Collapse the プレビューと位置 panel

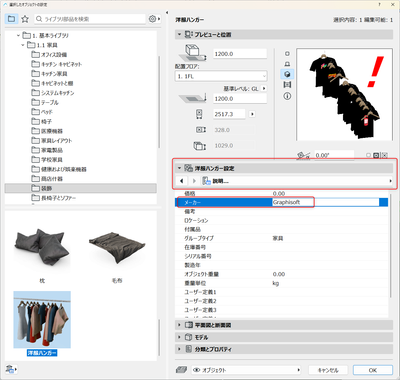coord(179,34)
